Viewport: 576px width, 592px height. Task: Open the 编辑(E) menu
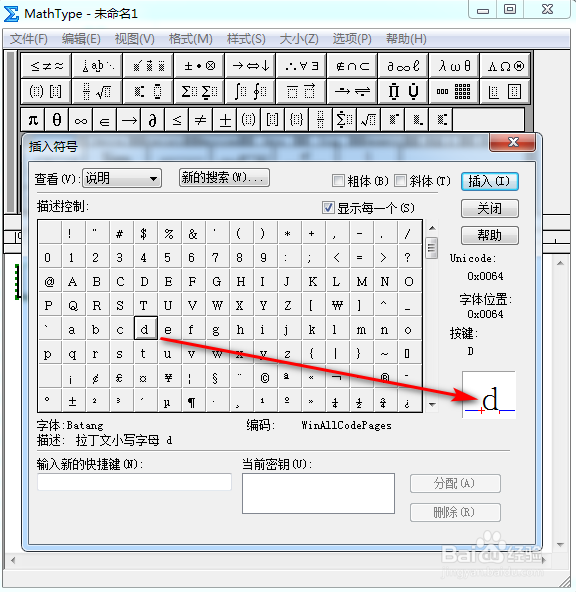(81, 39)
